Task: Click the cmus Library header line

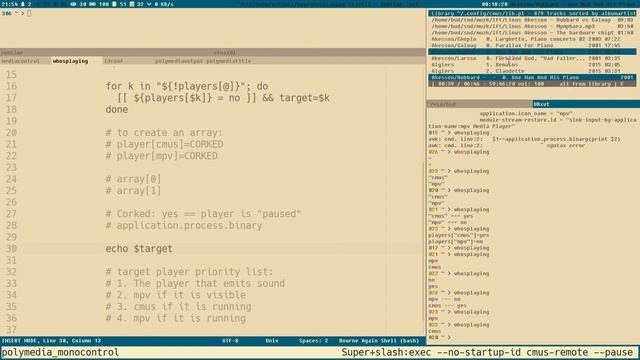Action: point(532,13)
